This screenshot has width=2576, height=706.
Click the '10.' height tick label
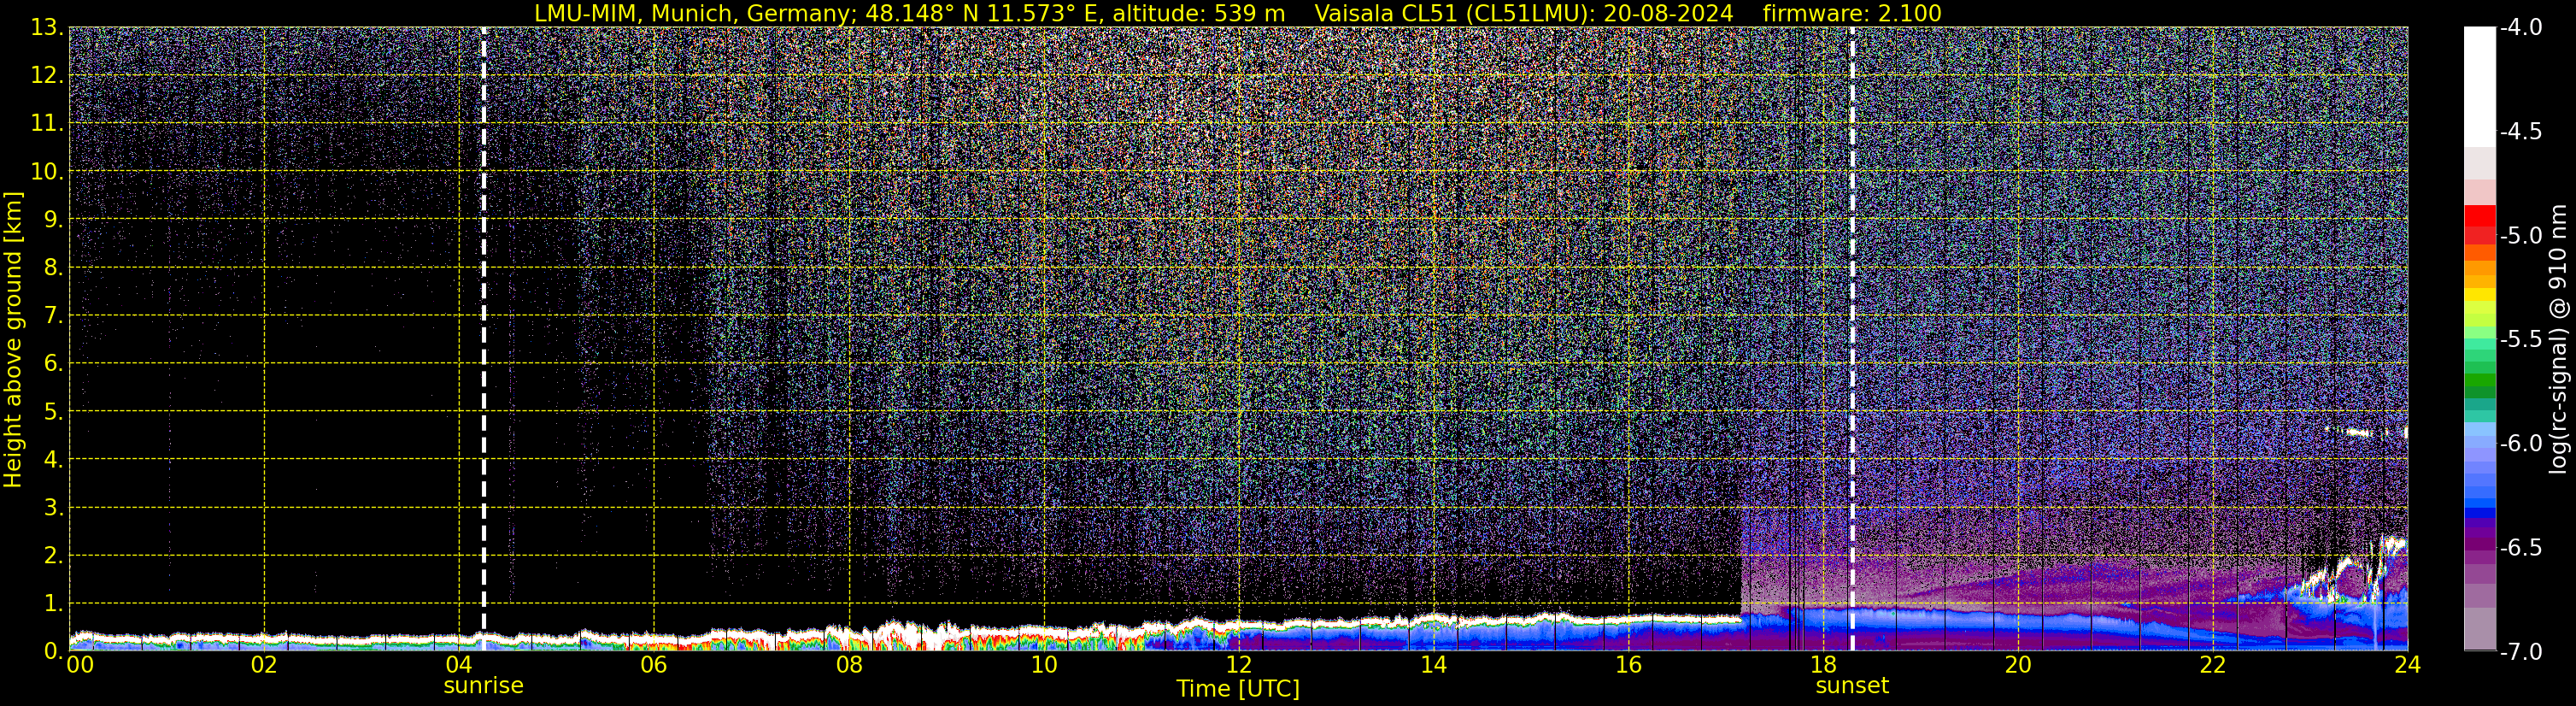pos(46,172)
